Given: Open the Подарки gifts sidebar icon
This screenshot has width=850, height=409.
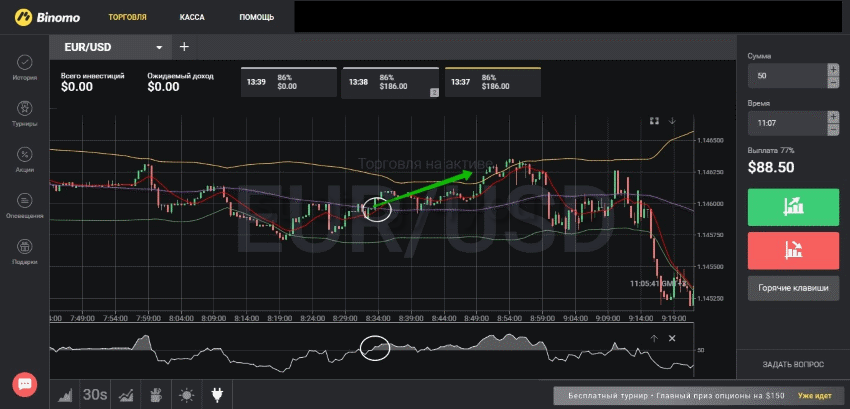Looking at the screenshot, I should coord(25,252).
